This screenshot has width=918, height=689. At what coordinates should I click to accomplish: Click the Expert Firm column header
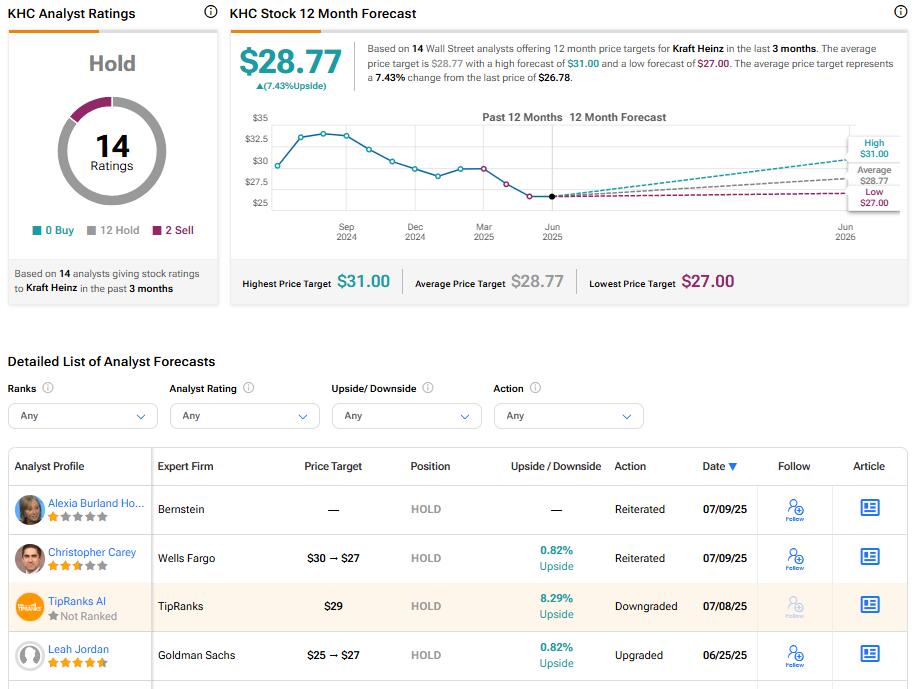[186, 467]
